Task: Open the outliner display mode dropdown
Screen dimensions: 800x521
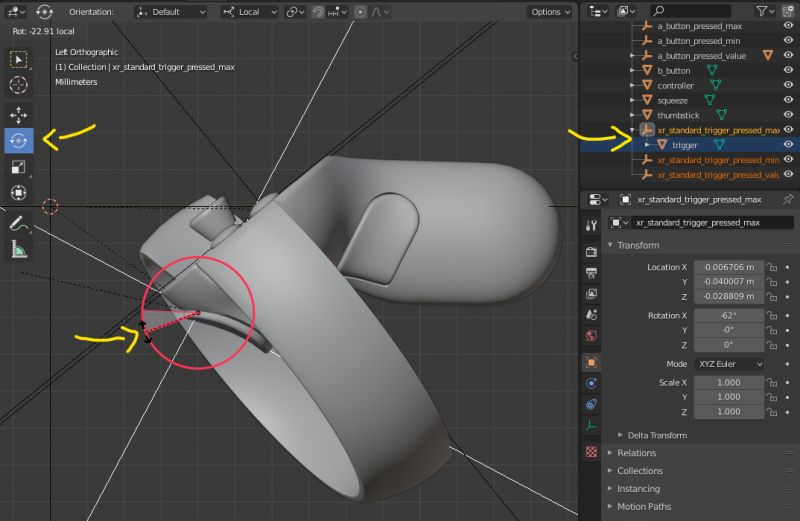Action: click(x=626, y=11)
